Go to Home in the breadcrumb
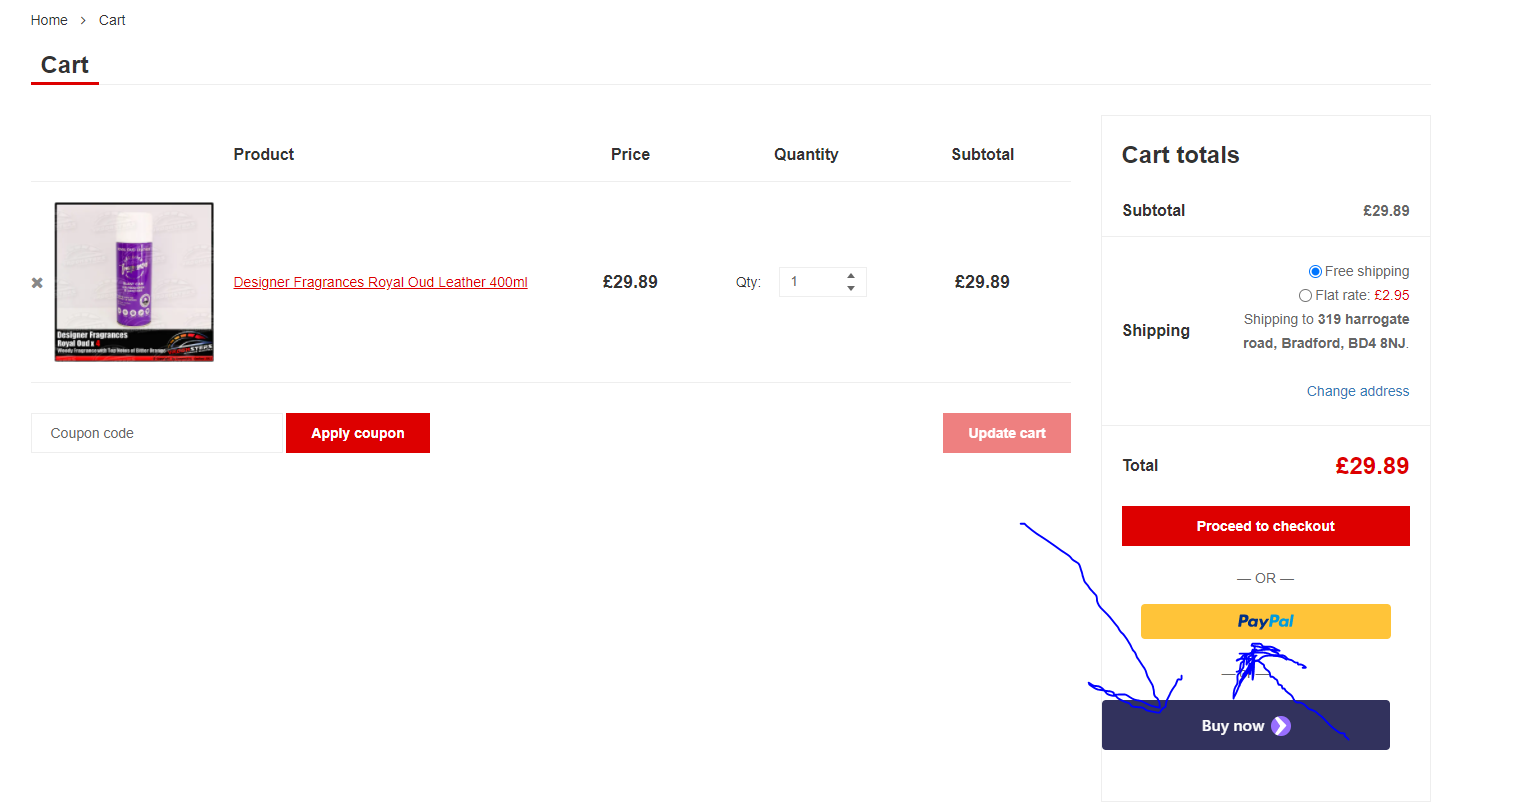The height and width of the screenshot is (805, 1515). click(x=49, y=20)
